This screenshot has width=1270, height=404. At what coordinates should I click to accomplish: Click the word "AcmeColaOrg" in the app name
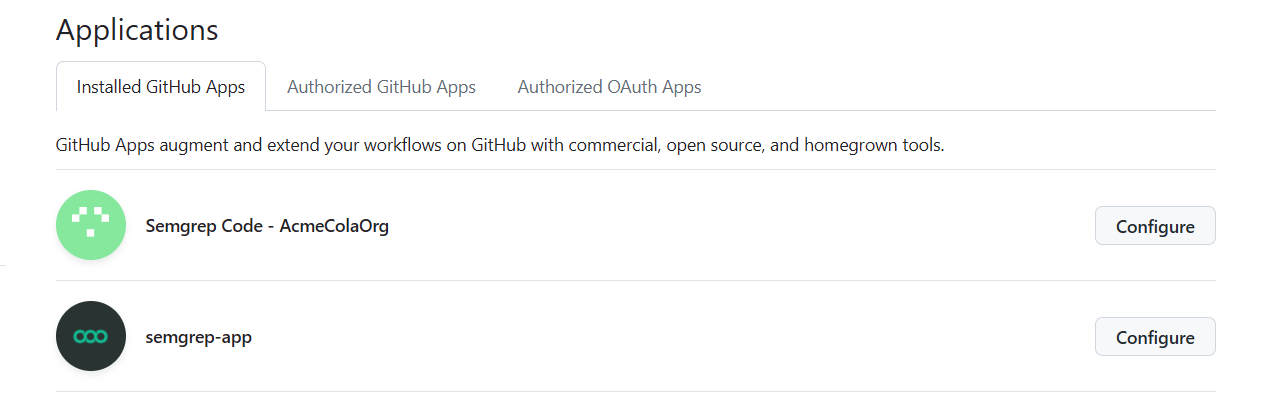point(334,226)
